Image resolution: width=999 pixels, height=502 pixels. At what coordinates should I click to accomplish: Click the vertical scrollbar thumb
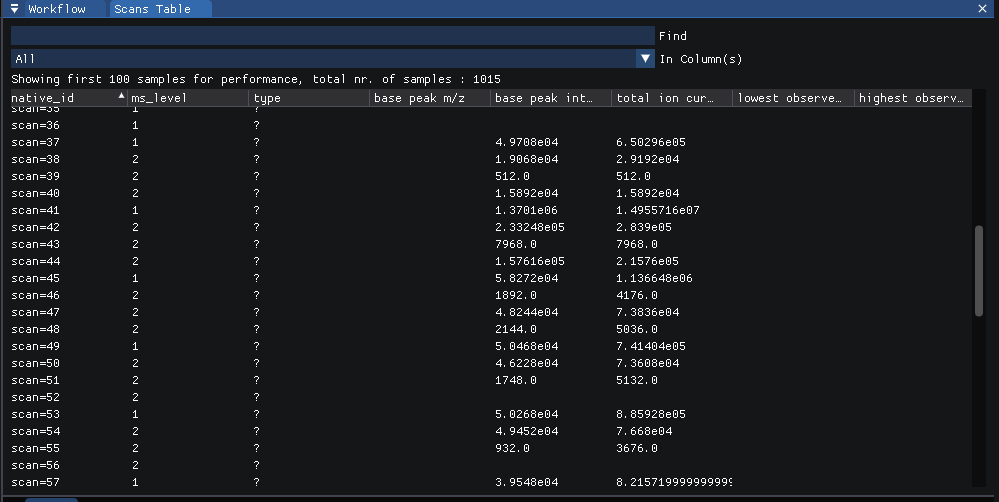[x=979, y=271]
